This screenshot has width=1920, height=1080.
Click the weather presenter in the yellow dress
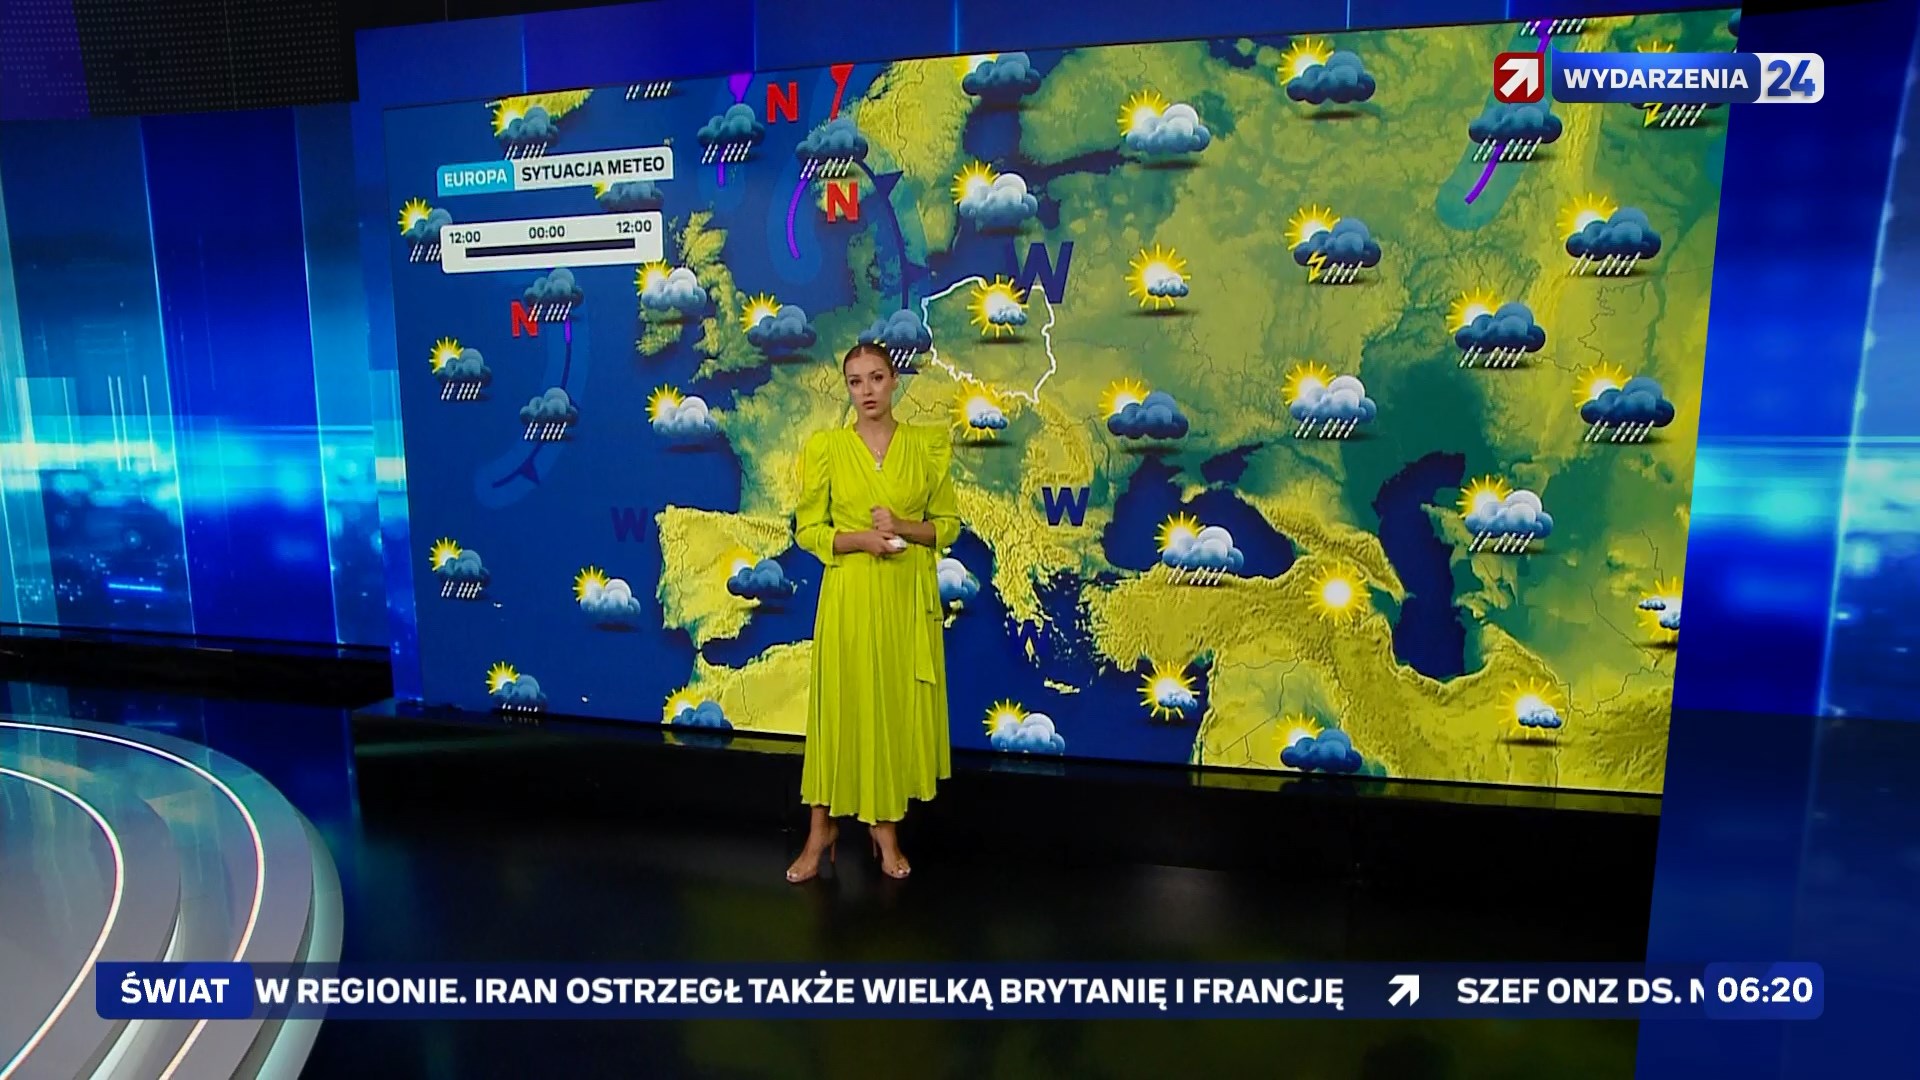click(x=878, y=612)
